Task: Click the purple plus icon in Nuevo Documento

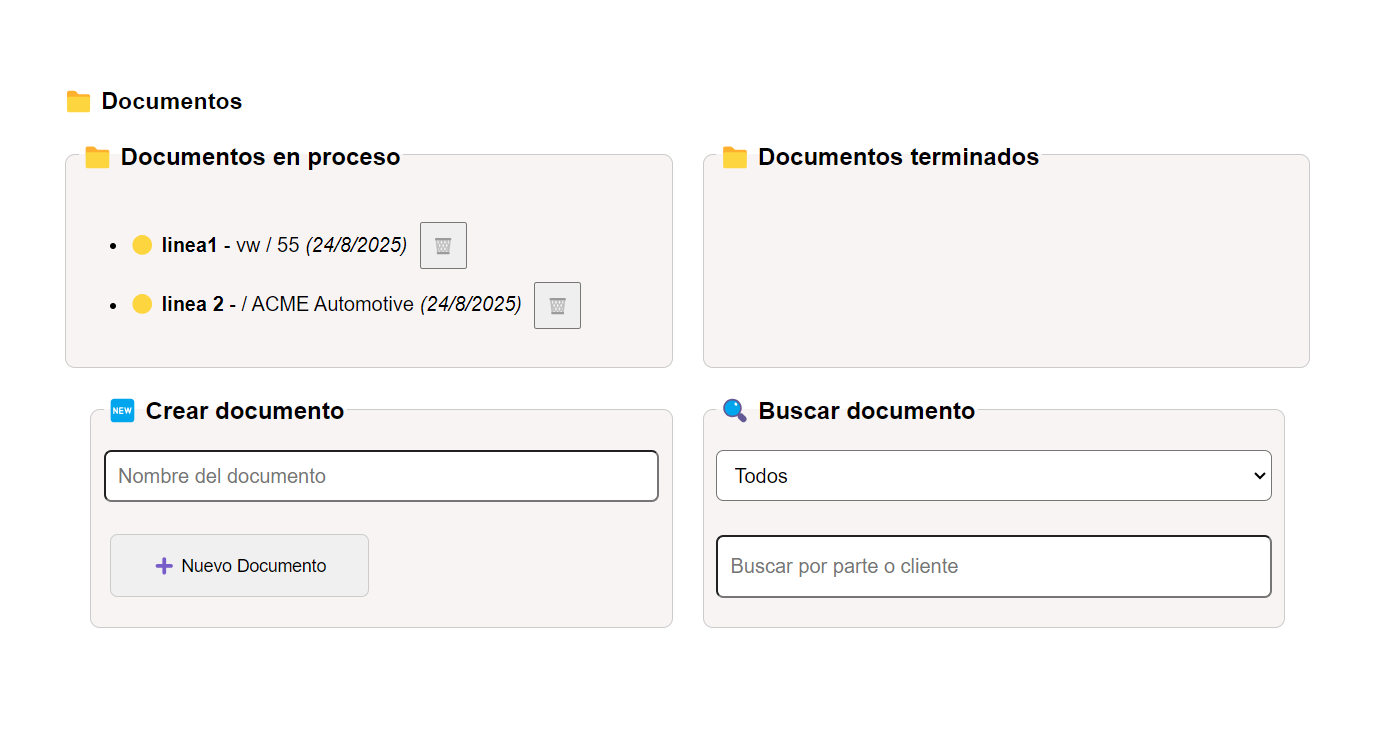Action: (164, 566)
